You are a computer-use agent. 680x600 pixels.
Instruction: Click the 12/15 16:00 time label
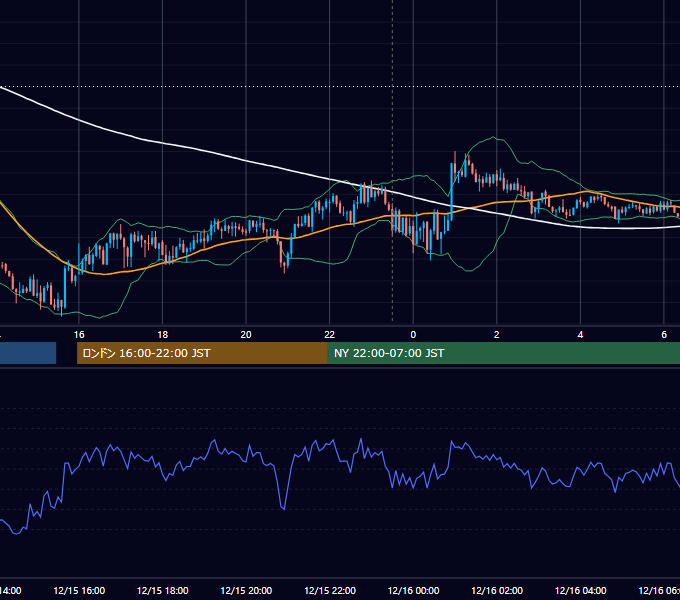[79, 591]
